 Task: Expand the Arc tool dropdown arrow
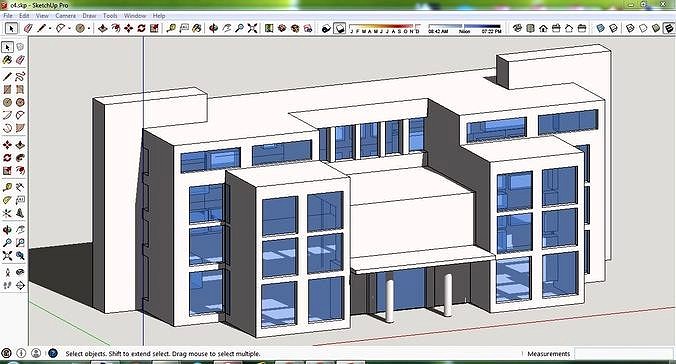[69, 28]
